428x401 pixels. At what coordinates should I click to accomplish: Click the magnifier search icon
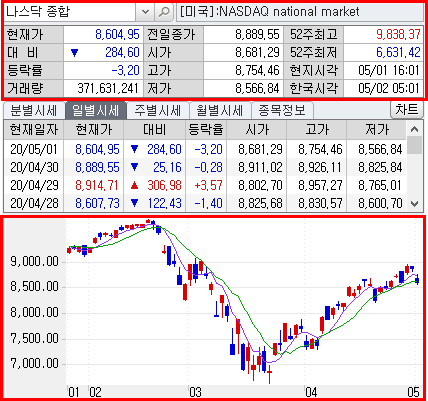coord(164,12)
